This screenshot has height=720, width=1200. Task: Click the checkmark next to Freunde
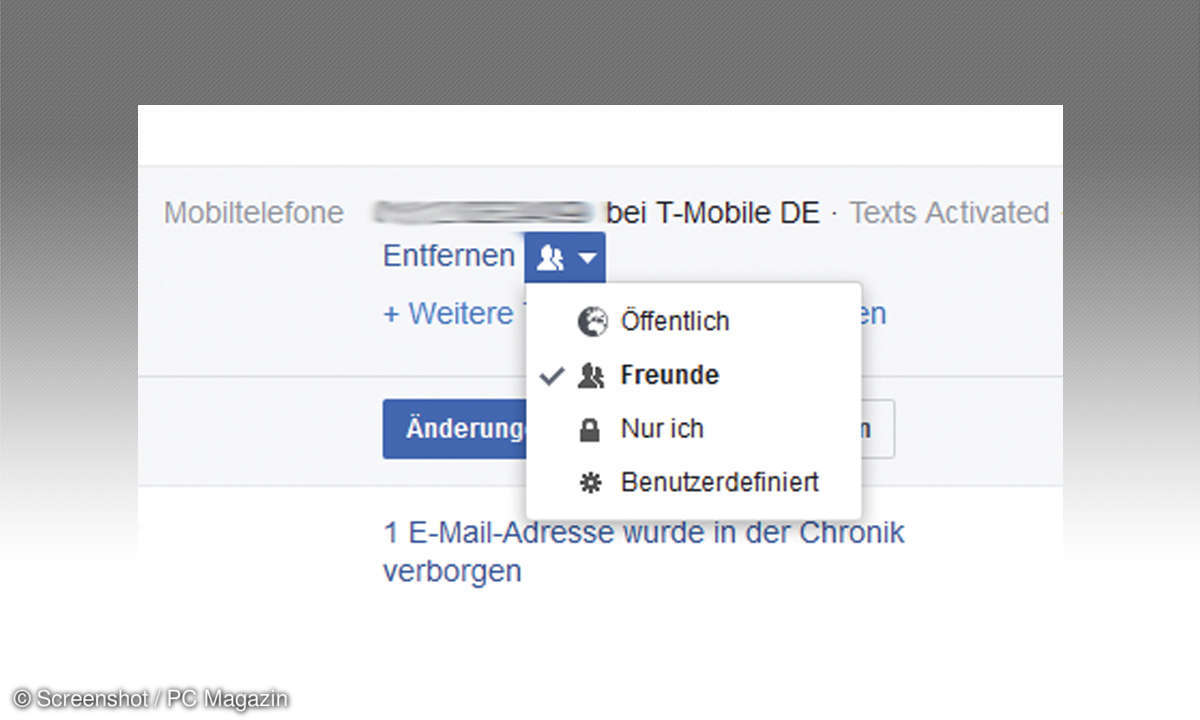pyautogui.click(x=552, y=376)
